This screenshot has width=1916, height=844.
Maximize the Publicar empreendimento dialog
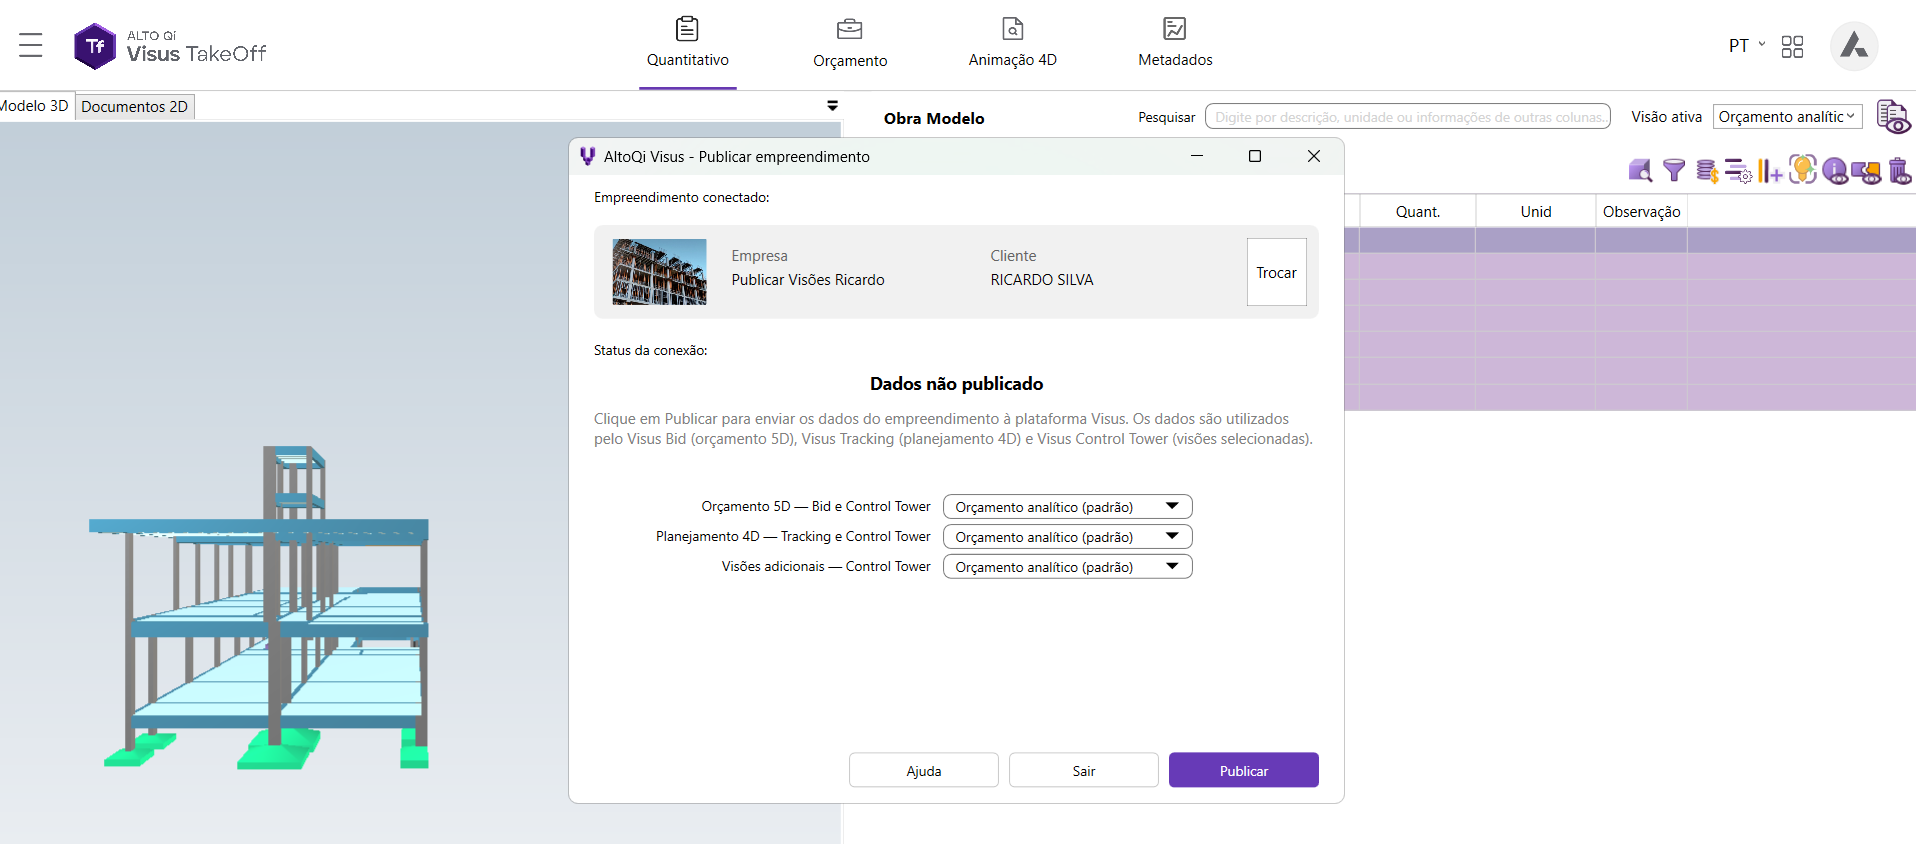pyautogui.click(x=1255, y=156)
